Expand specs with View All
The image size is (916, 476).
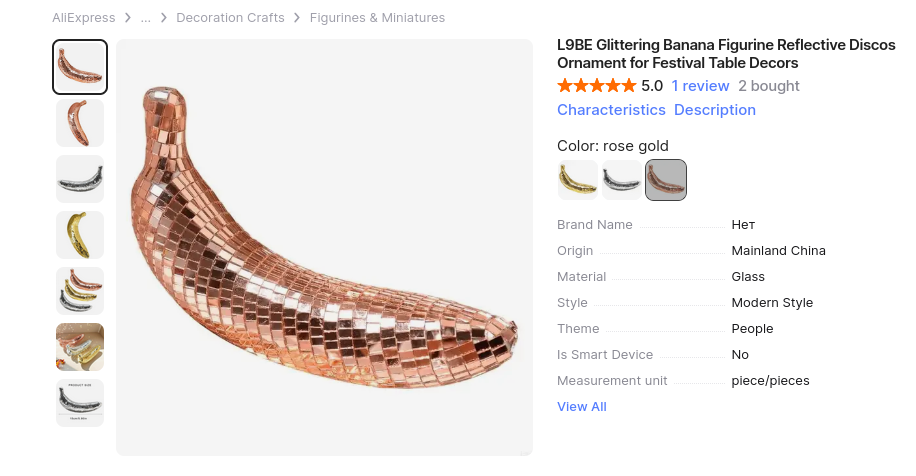582,407
